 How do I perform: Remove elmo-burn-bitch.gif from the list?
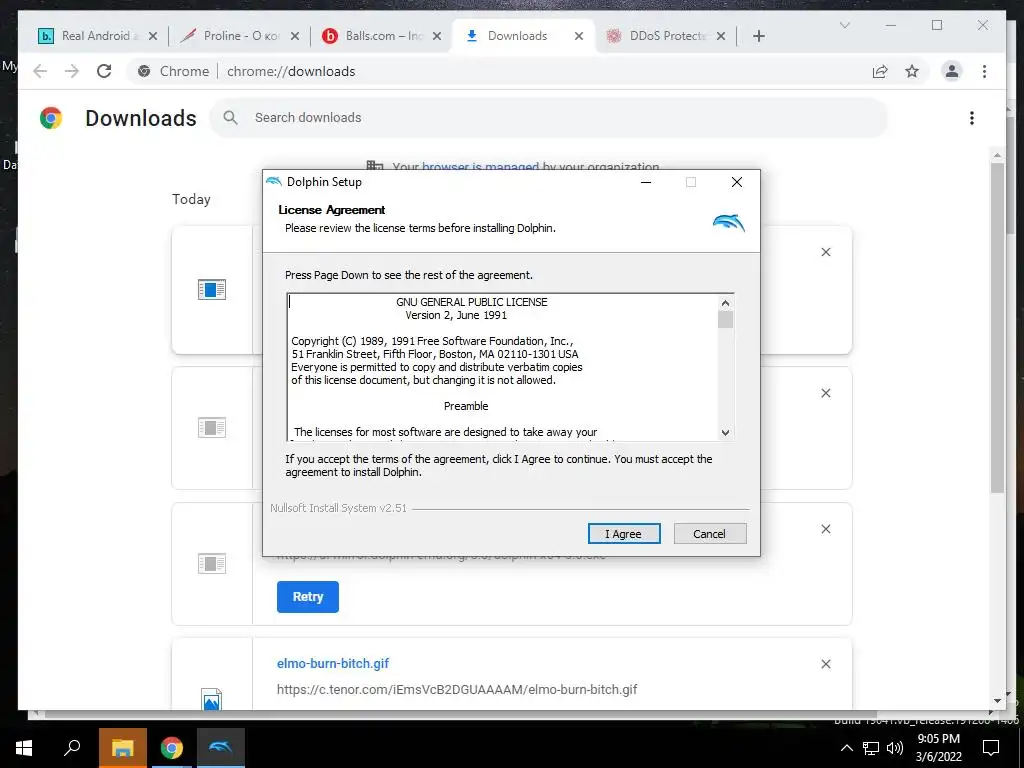pos(825,664)
